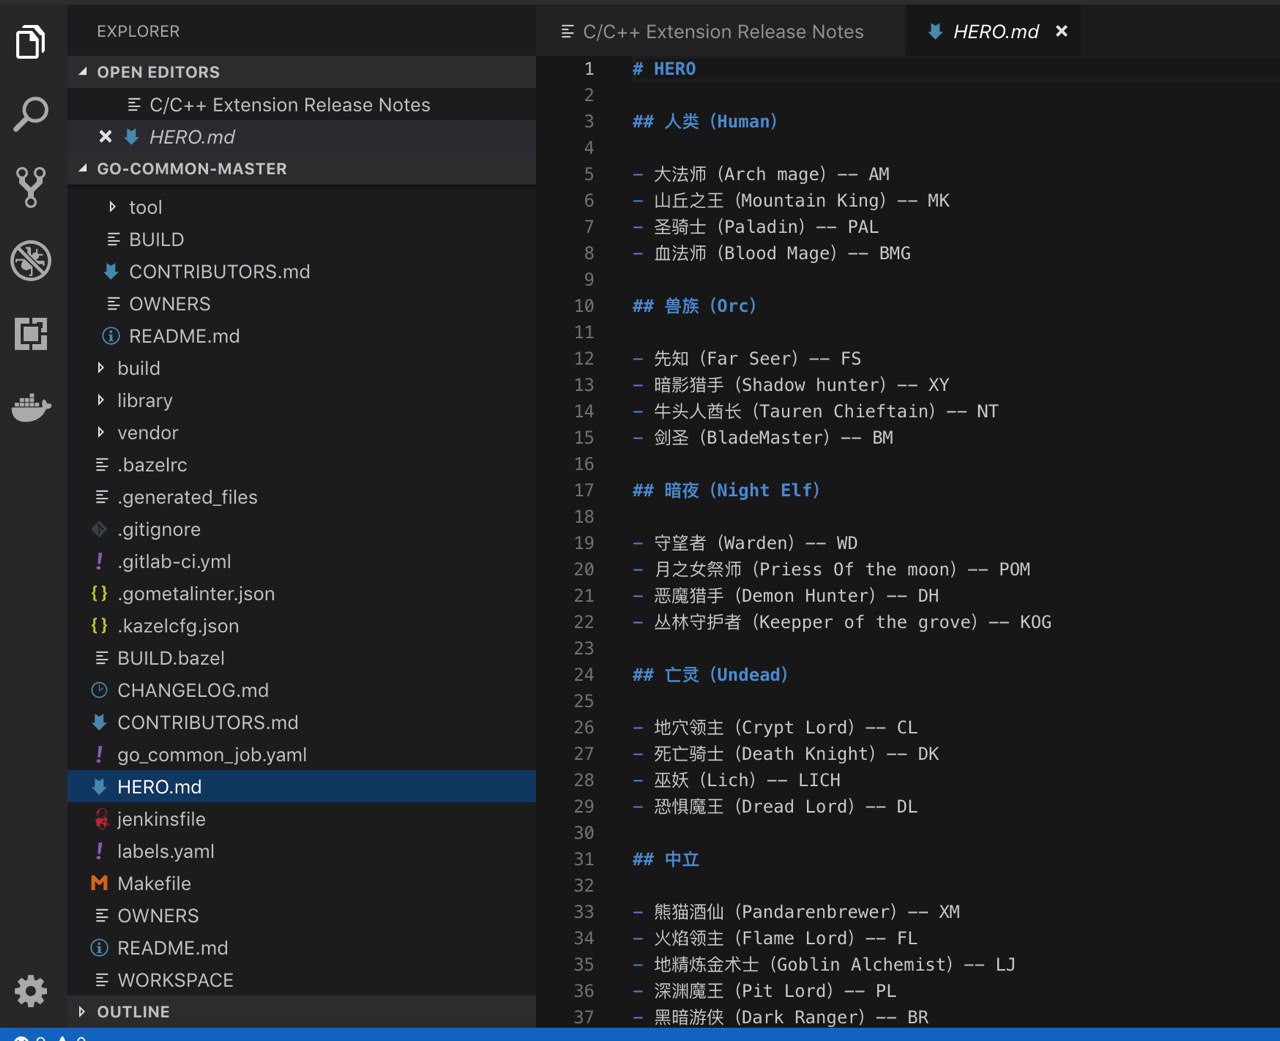Image resolution: width=1280 pixels, height=1041 pixels.
Task: Open the Docker view in activity bar
Action: tap(31, 407)
